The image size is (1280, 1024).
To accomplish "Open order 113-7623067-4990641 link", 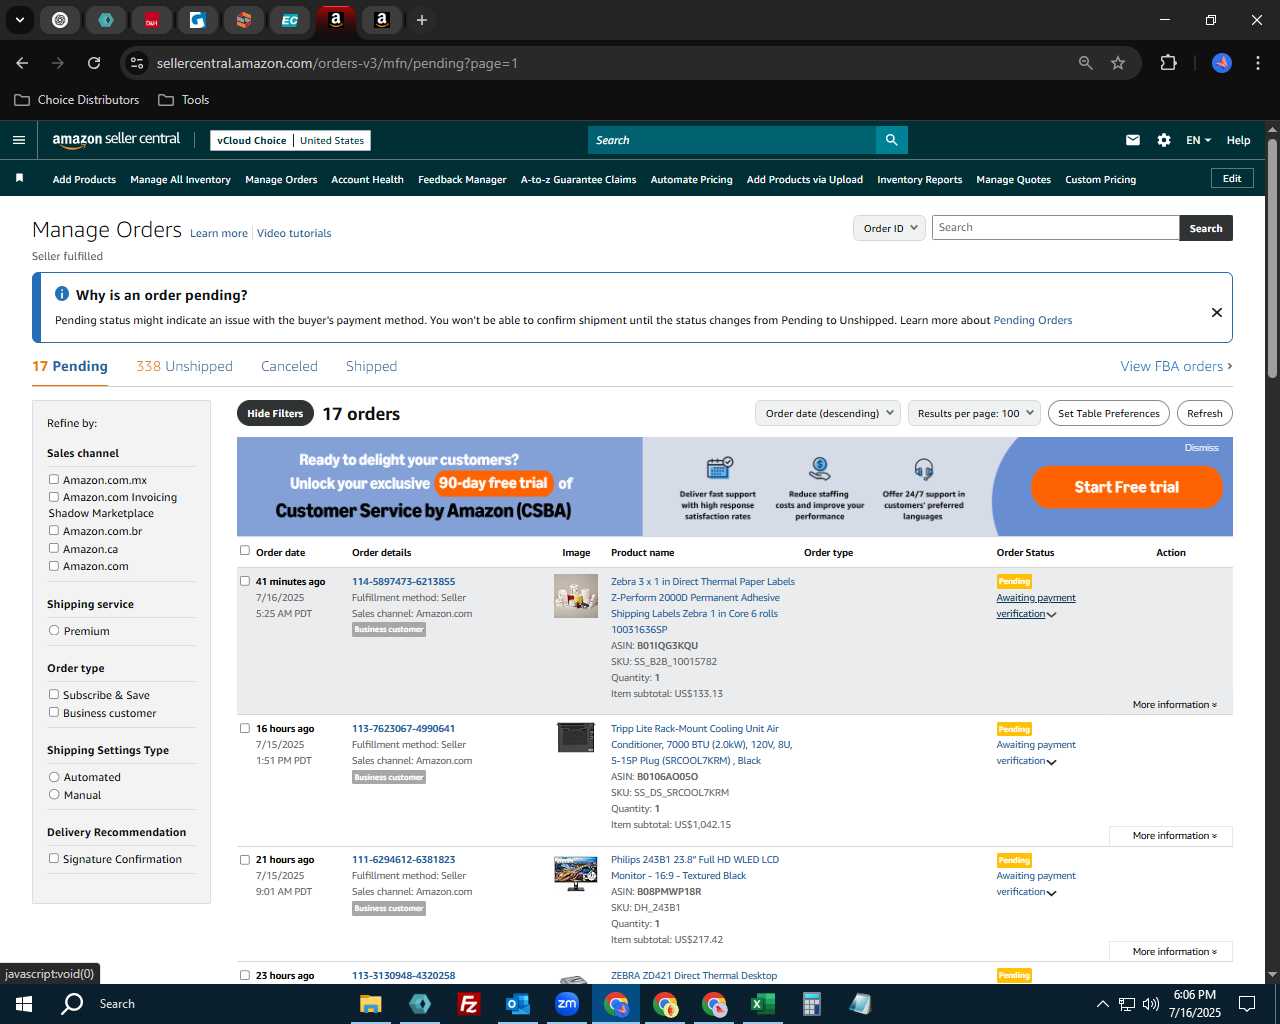I will pos(403,729).
